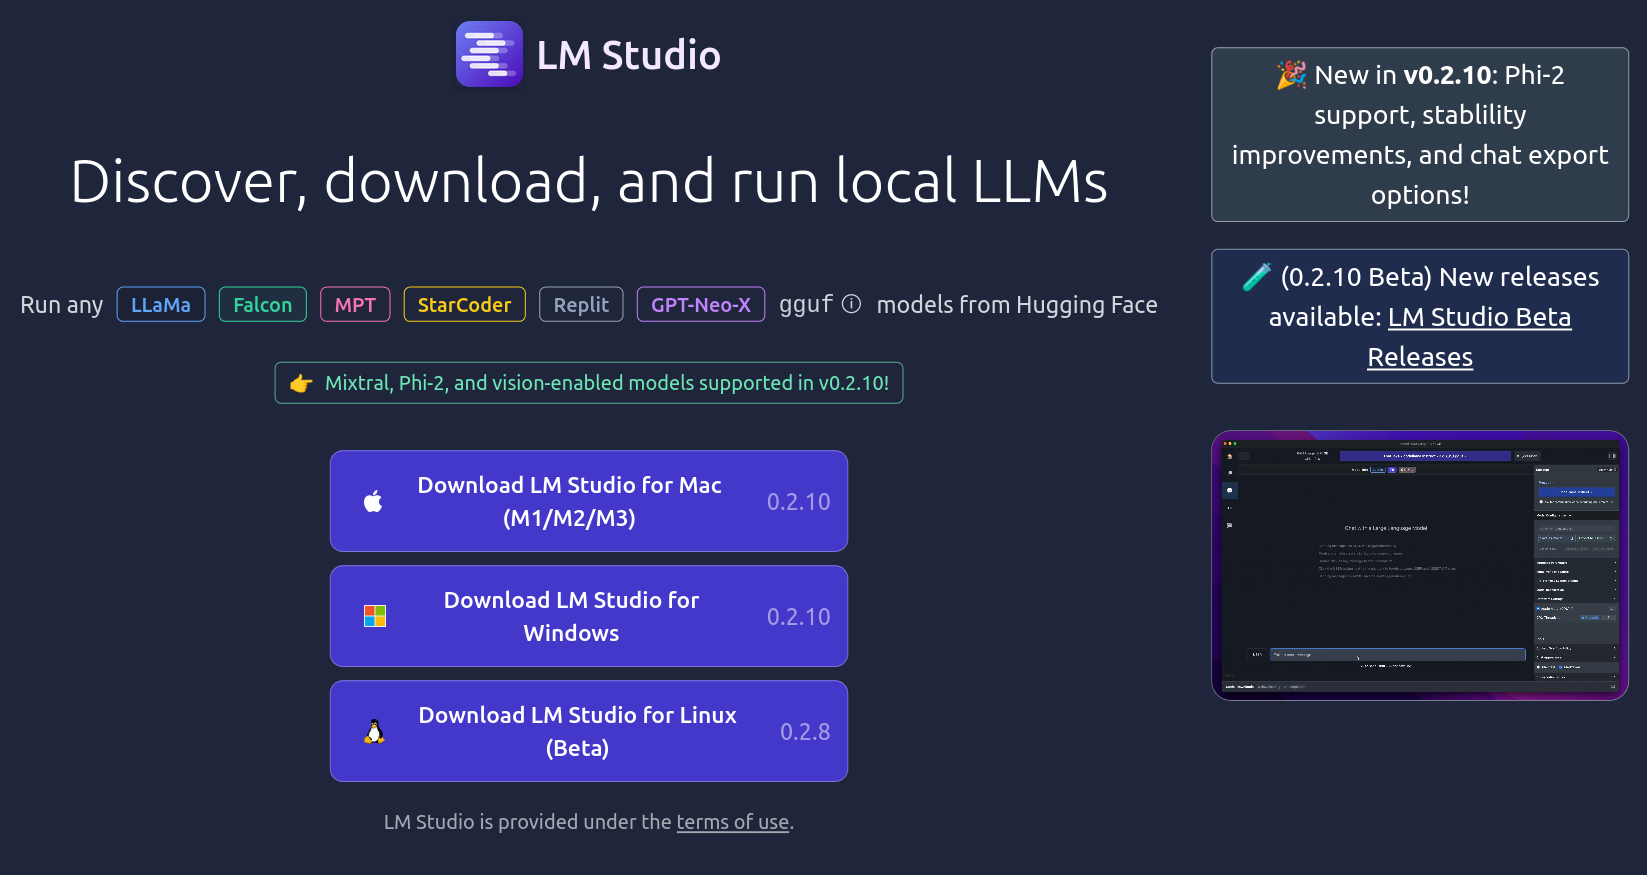Click the Apple logo on Mac download
The image size is (1651, 876).
(x=373, y=501)
